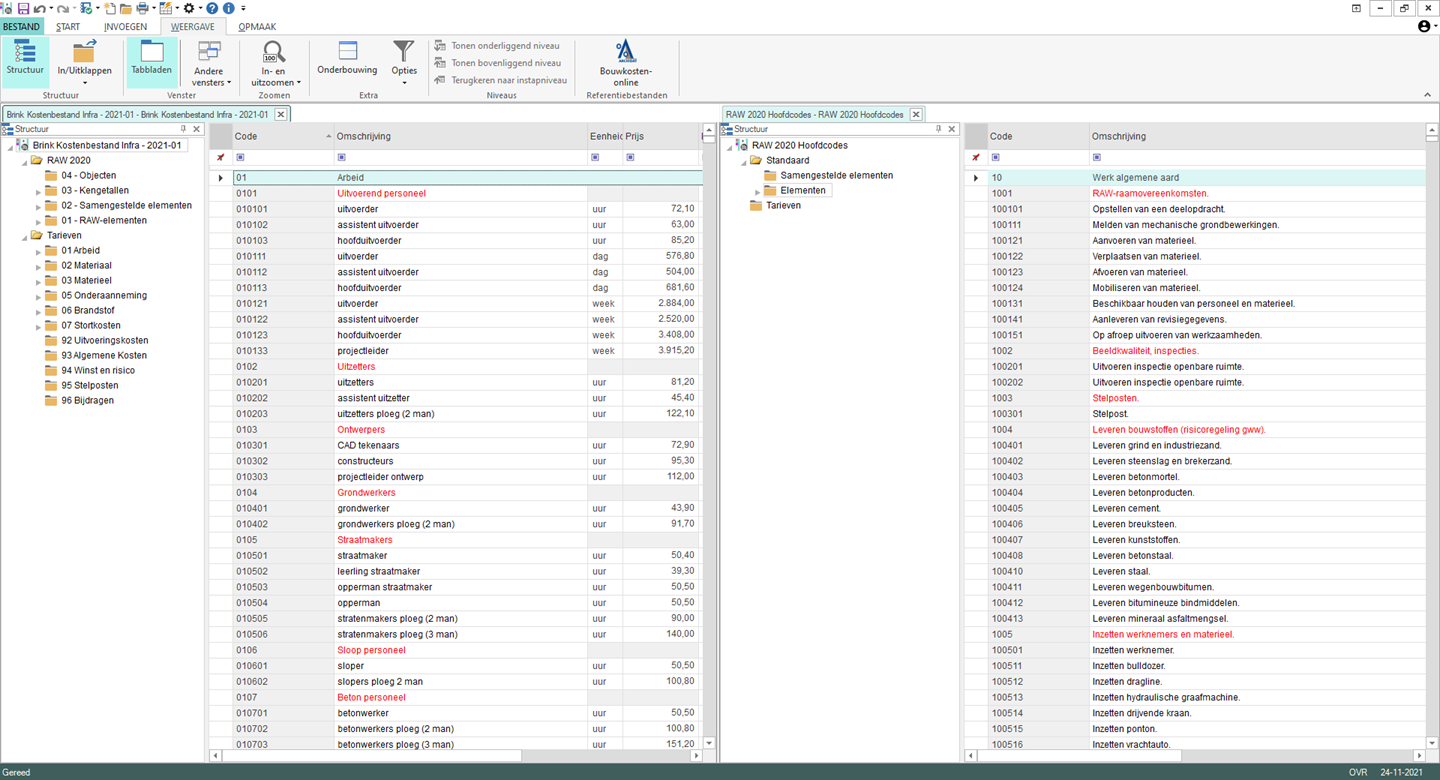The height and width of the screenshot is (780, 1440).
Task: Click the Undo arrow icon
Action: [x=38, y=8]
